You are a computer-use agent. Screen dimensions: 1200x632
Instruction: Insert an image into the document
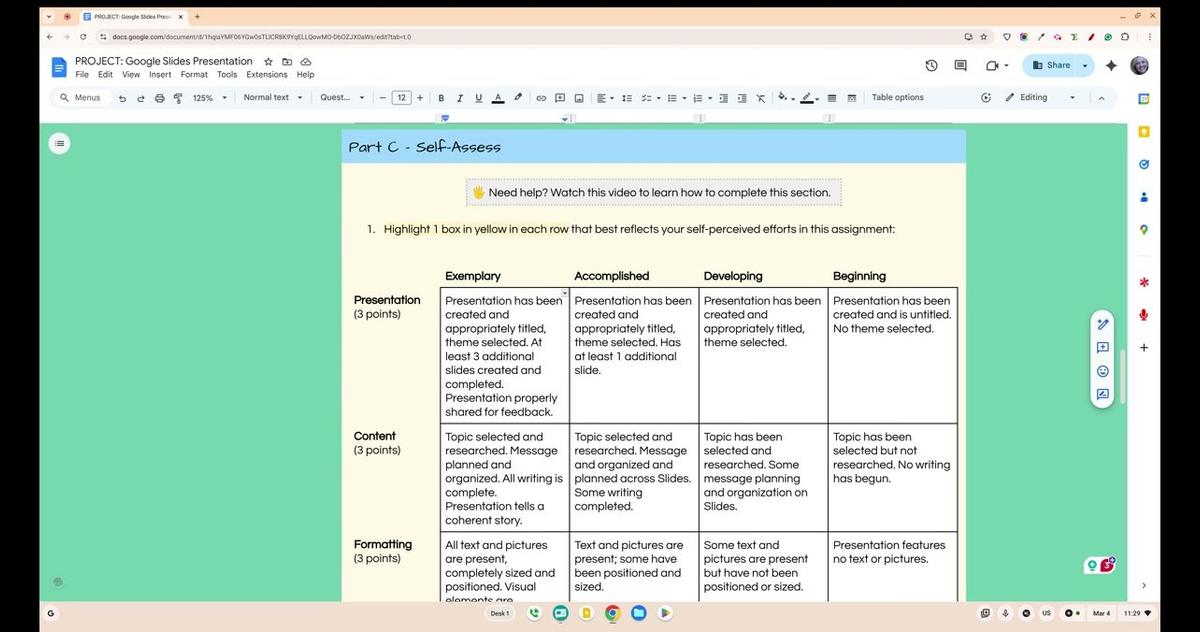click(x=578, y=97)
